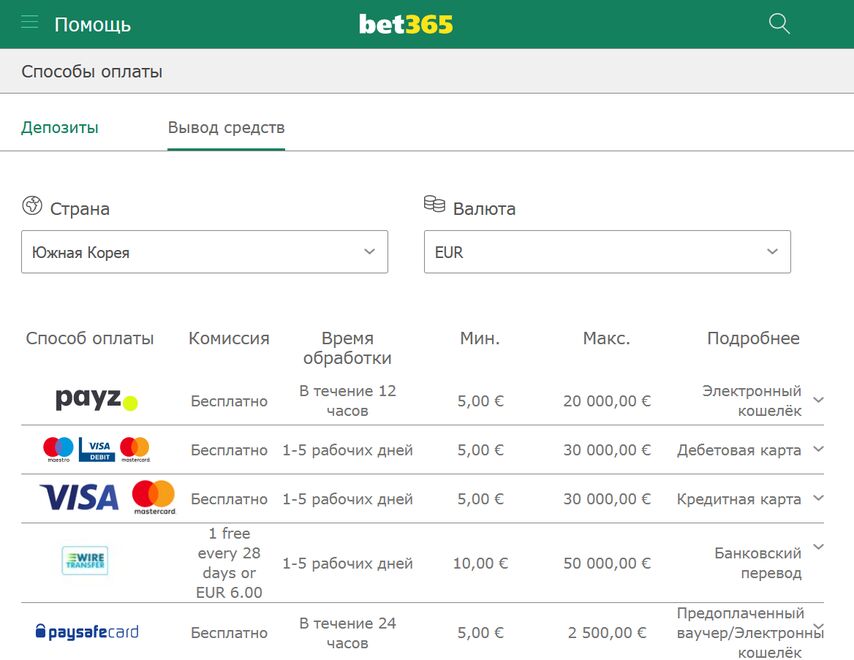Viewport: 854px width, 660px height.
Task: Open the hamburger menu icon
Action: pyautogui.click(x=29, y=22)
